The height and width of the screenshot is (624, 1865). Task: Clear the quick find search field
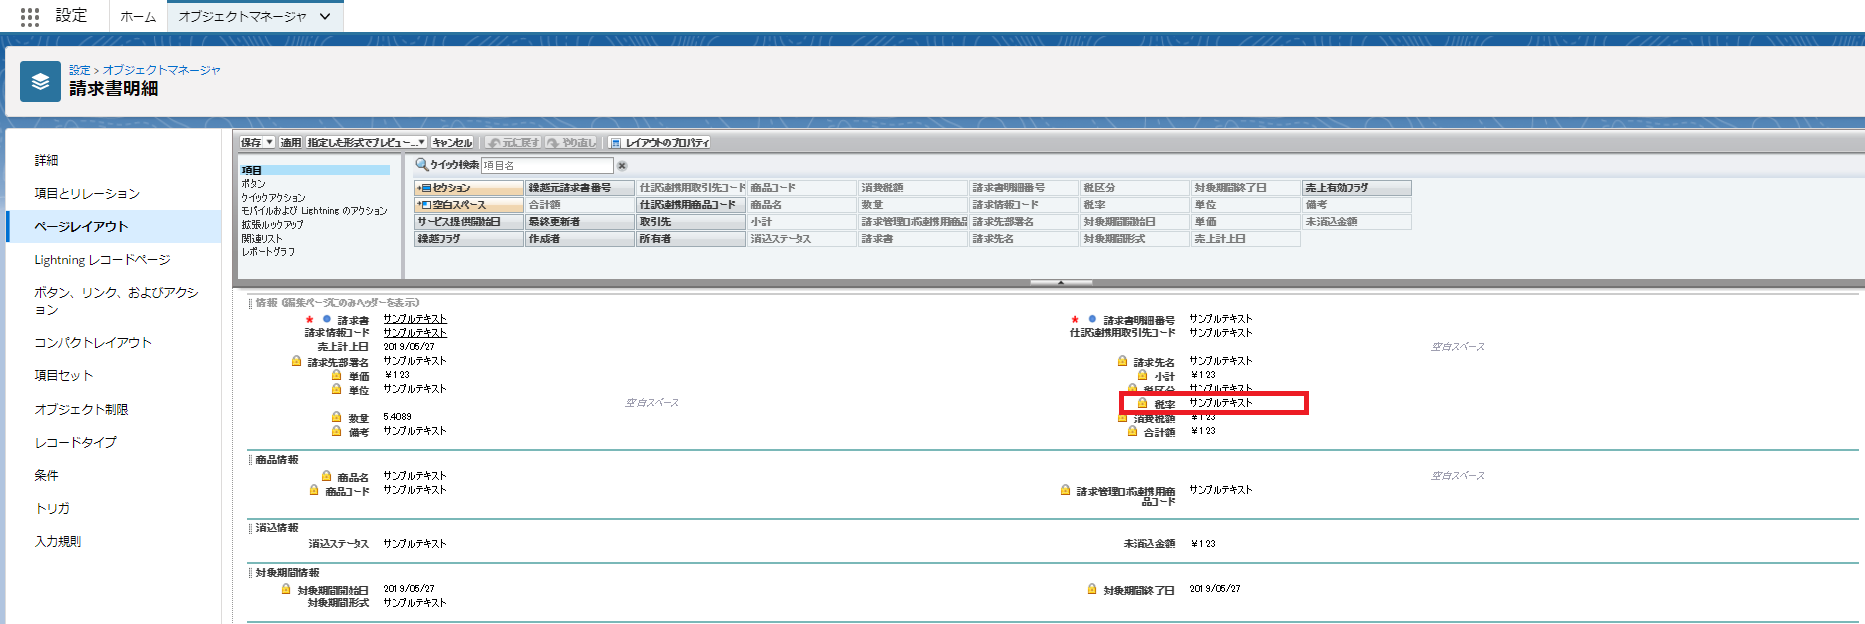(622, 166)
